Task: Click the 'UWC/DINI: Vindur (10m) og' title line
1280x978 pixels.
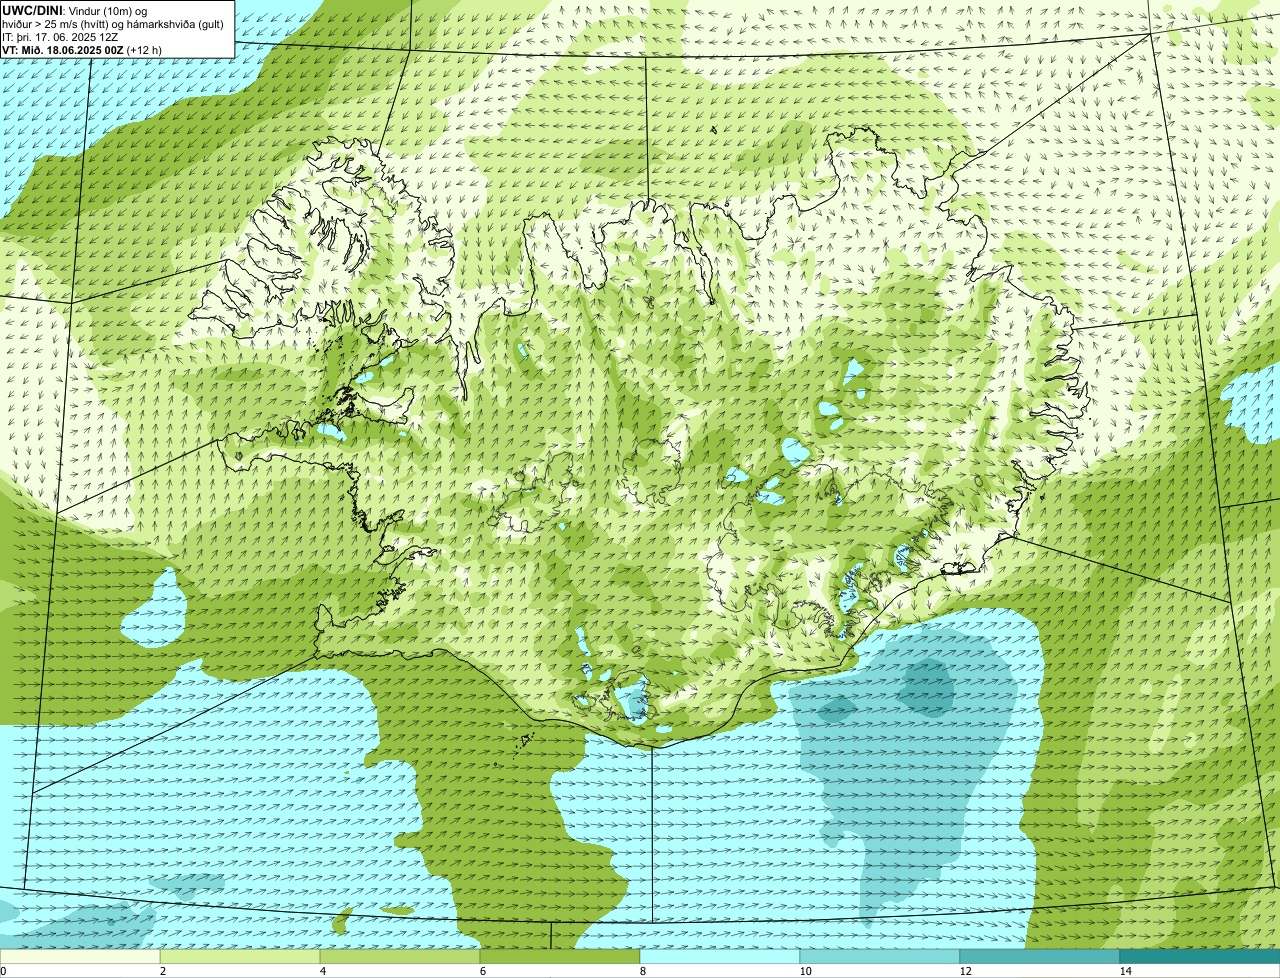Action: click(75, 10)
